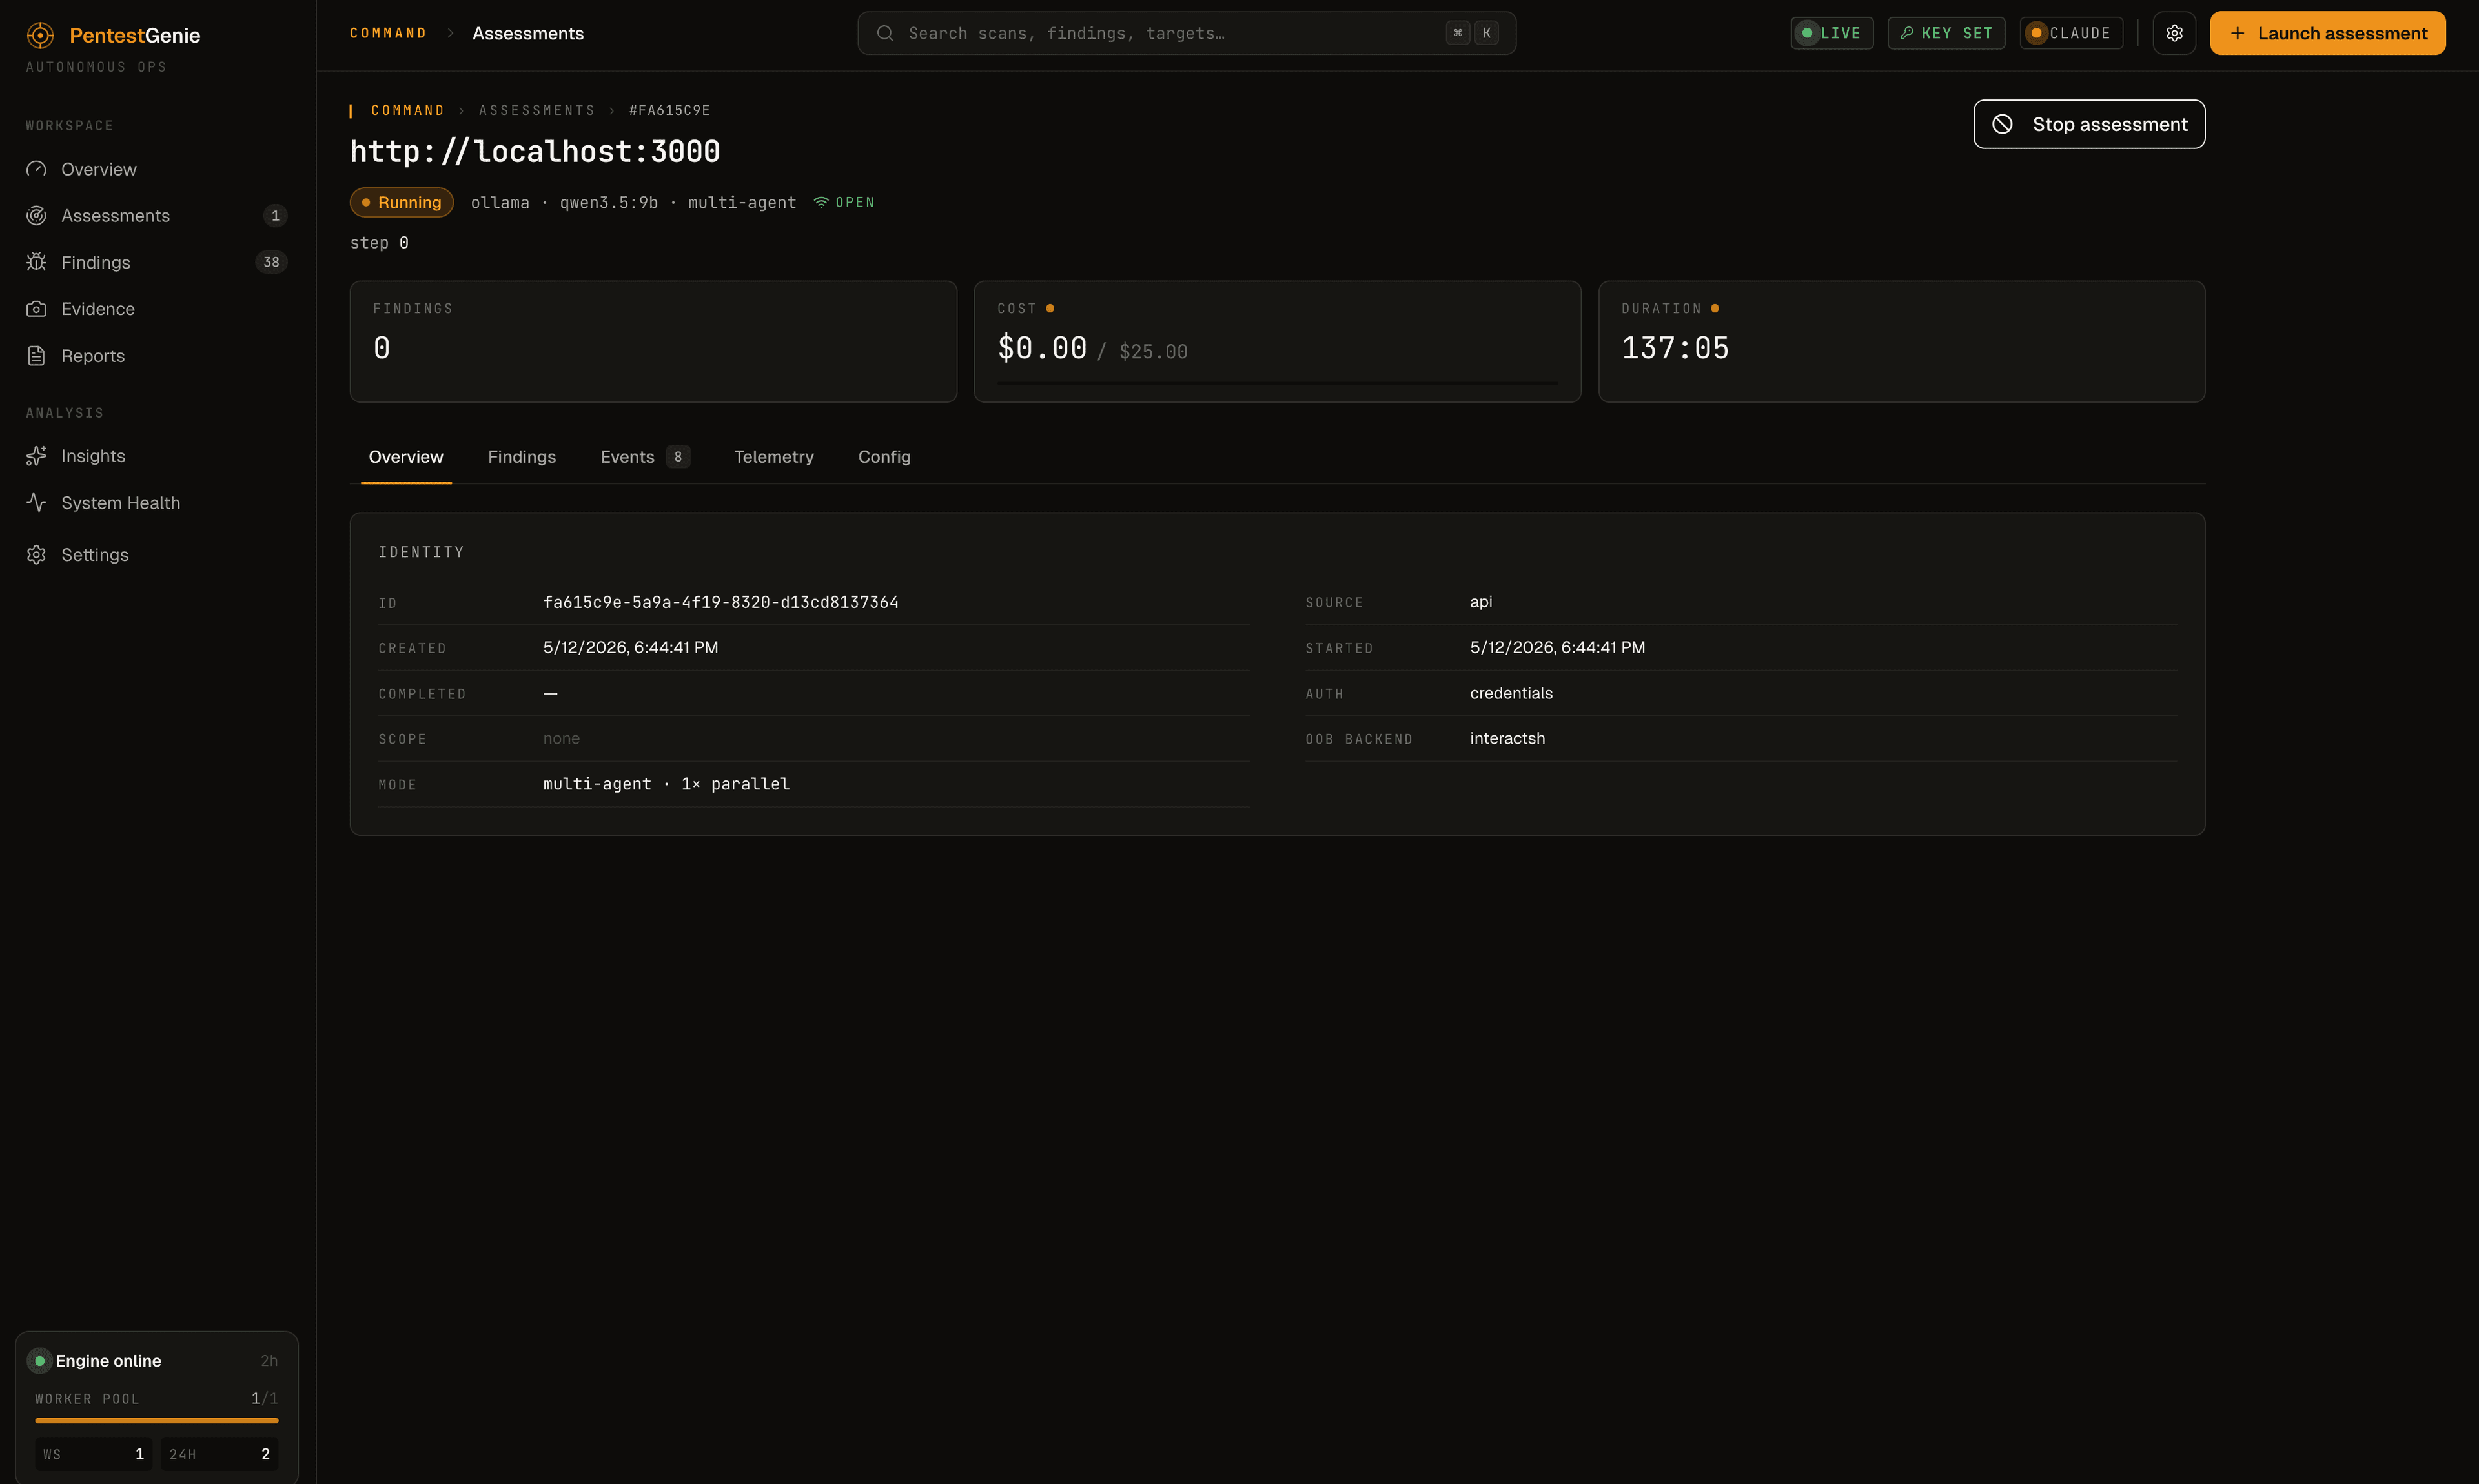
Task: Click the FINDINGS stat card
Action: coord(653,342)
